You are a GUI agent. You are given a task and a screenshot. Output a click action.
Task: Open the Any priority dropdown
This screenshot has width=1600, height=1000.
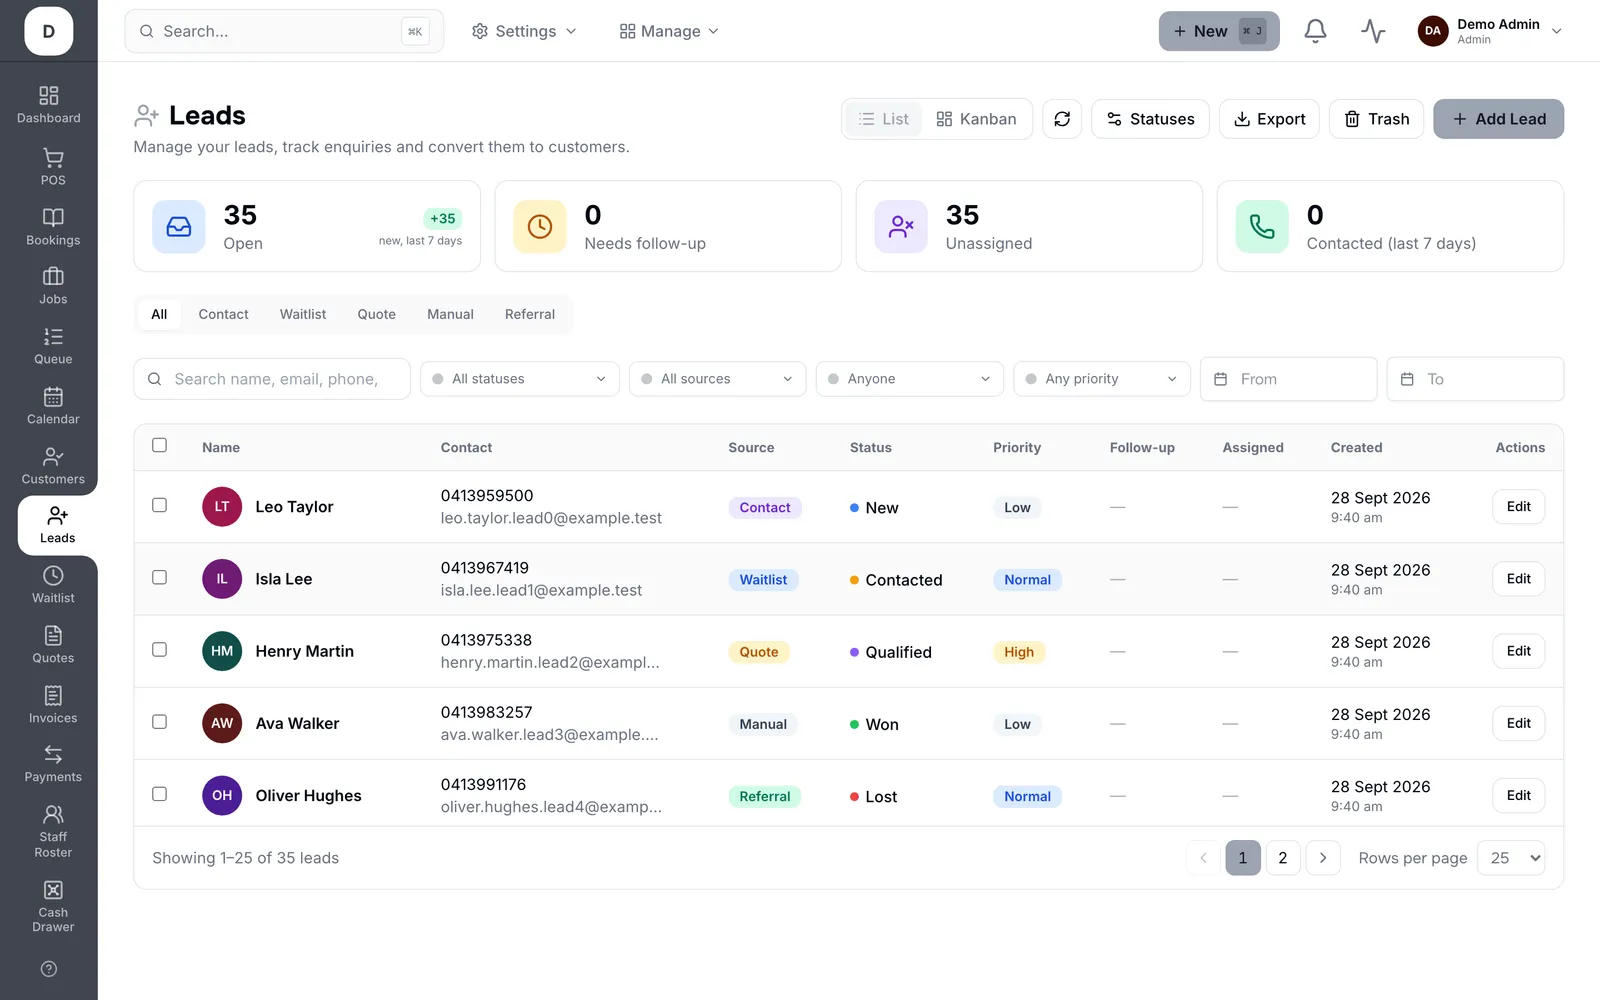click(x=1102, y=379)
